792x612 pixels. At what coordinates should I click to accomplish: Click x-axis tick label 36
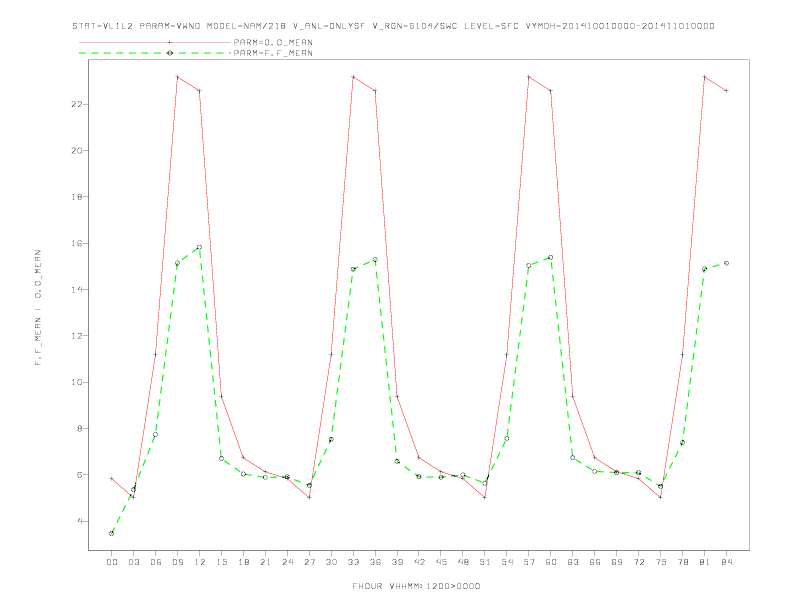pyautogui.click(x=375, y=562)
